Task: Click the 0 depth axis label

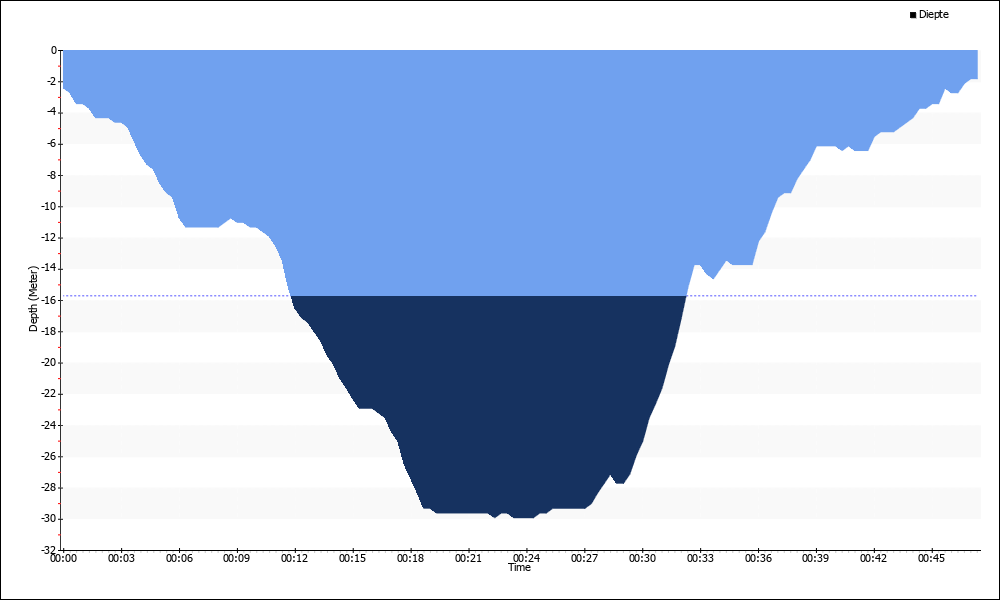Action: [x=54, y=50]
